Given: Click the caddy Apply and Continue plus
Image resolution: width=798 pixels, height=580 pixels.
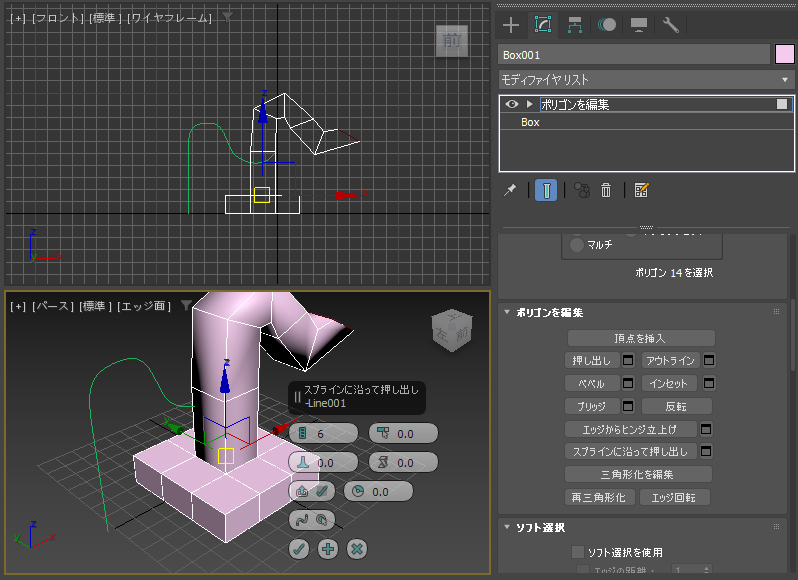Looking at the screenshot, I should 328,549.
